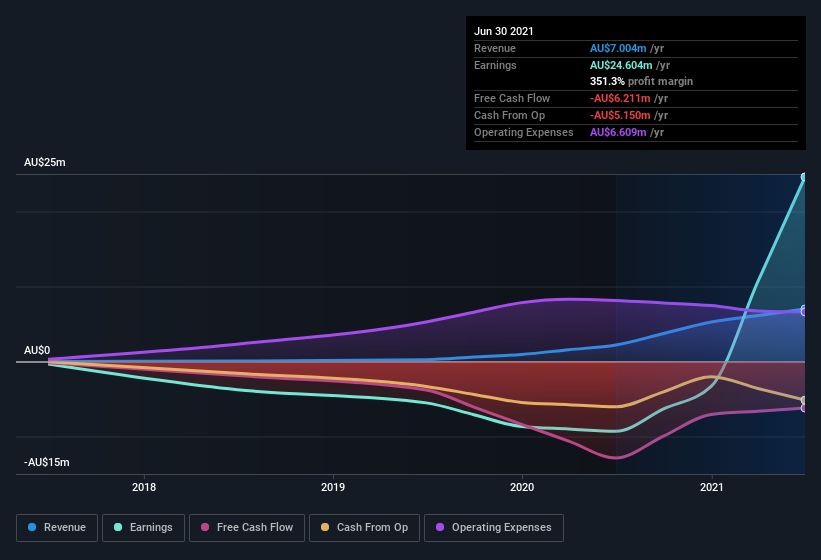The width and height of the screenshot is (821, 560).
Task: Click the Free Cash Flow endpoint marker
Action: (804, 408)
